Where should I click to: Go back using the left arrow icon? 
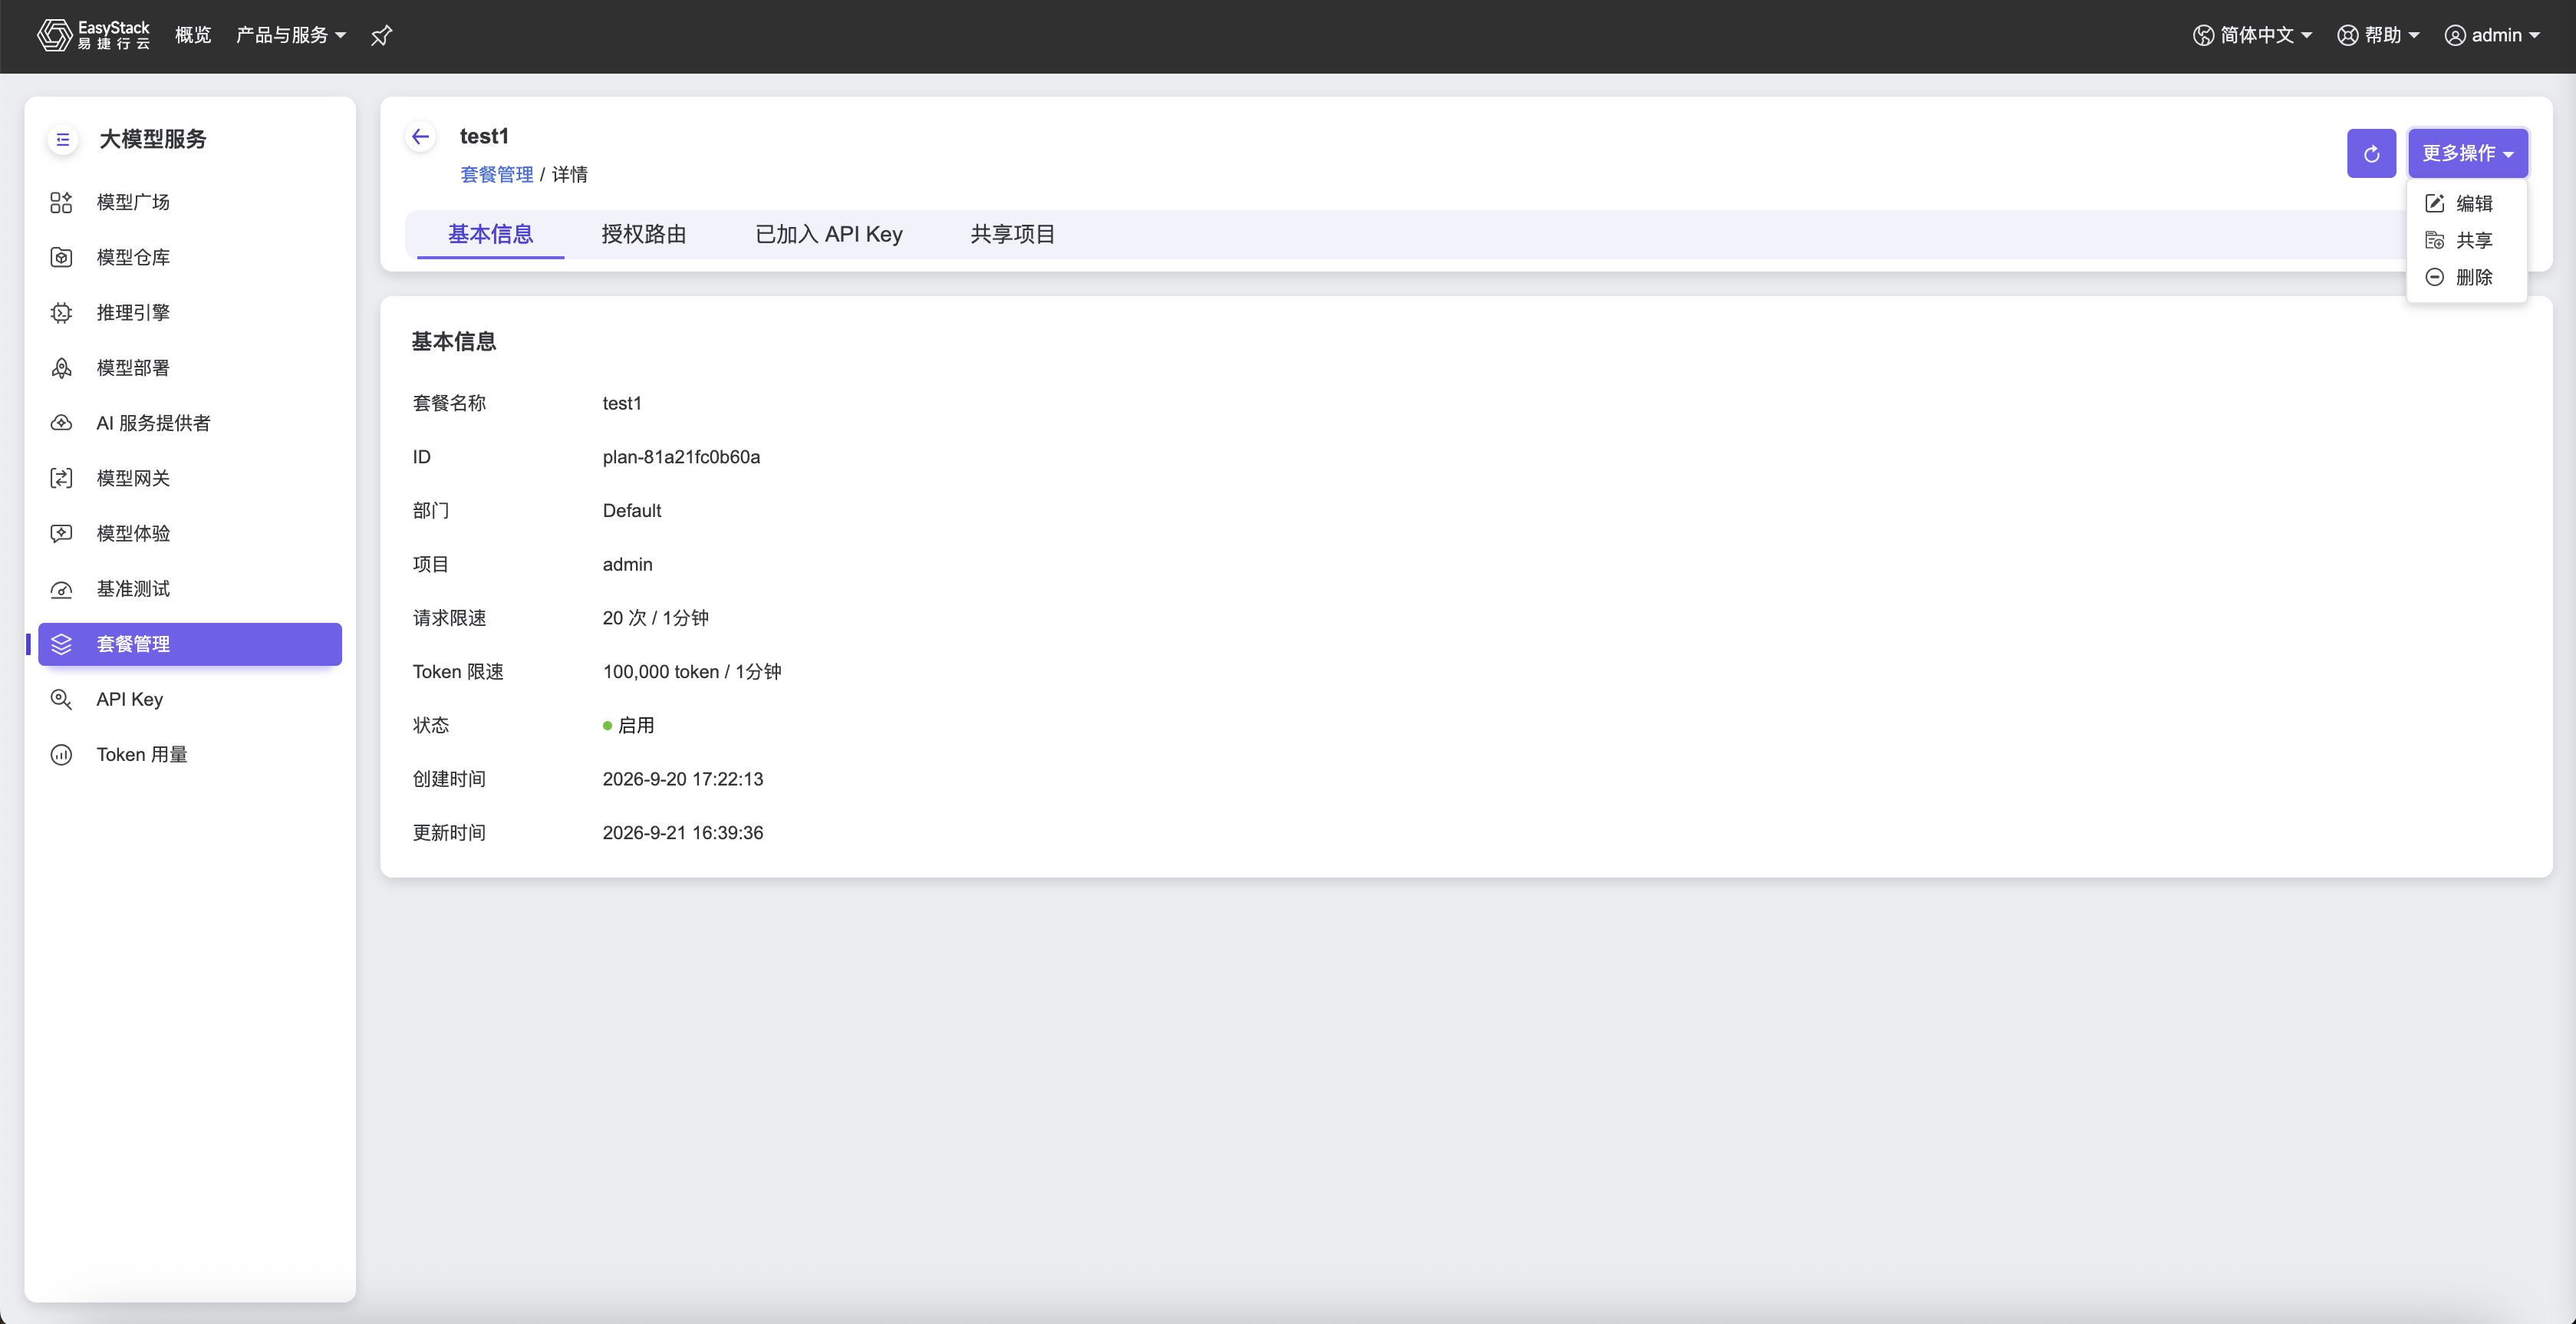pos(421,137)
